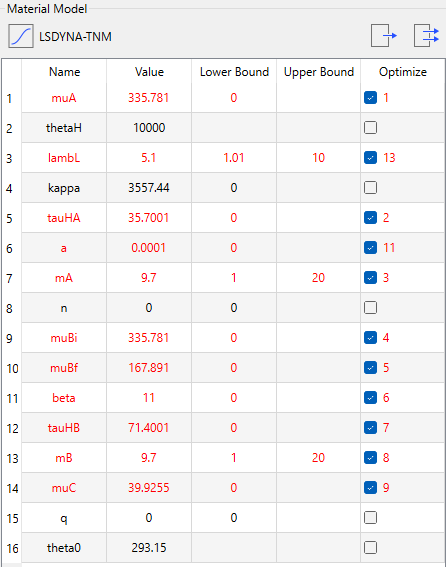Enable the Optimize checkbox for thetaH
This screenshot has width=446, height=567.
370,128
